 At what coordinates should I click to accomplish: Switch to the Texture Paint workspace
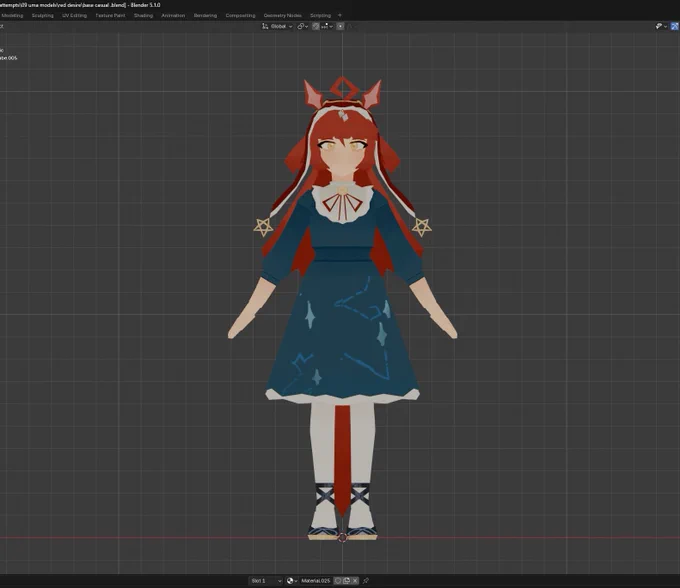point(110,15)
